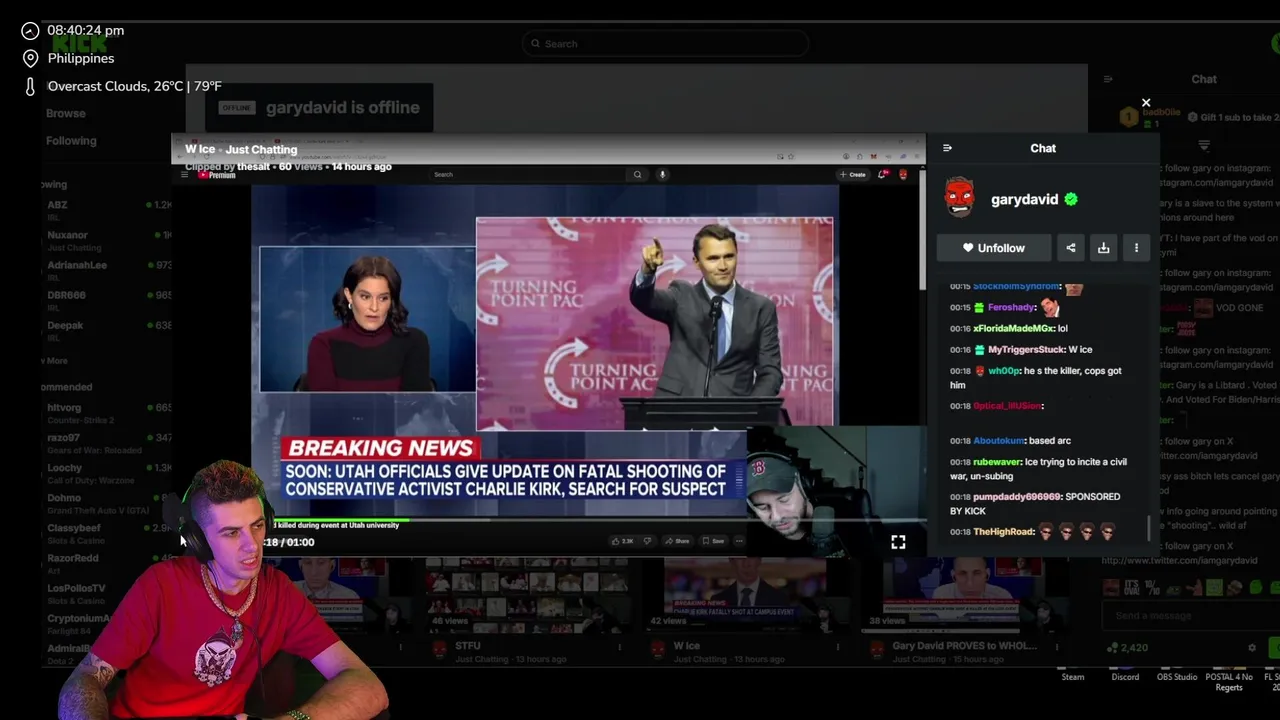1280x720 pixels.
Task: Open the background chat settings gear
Action: (x=1252, y=648)
